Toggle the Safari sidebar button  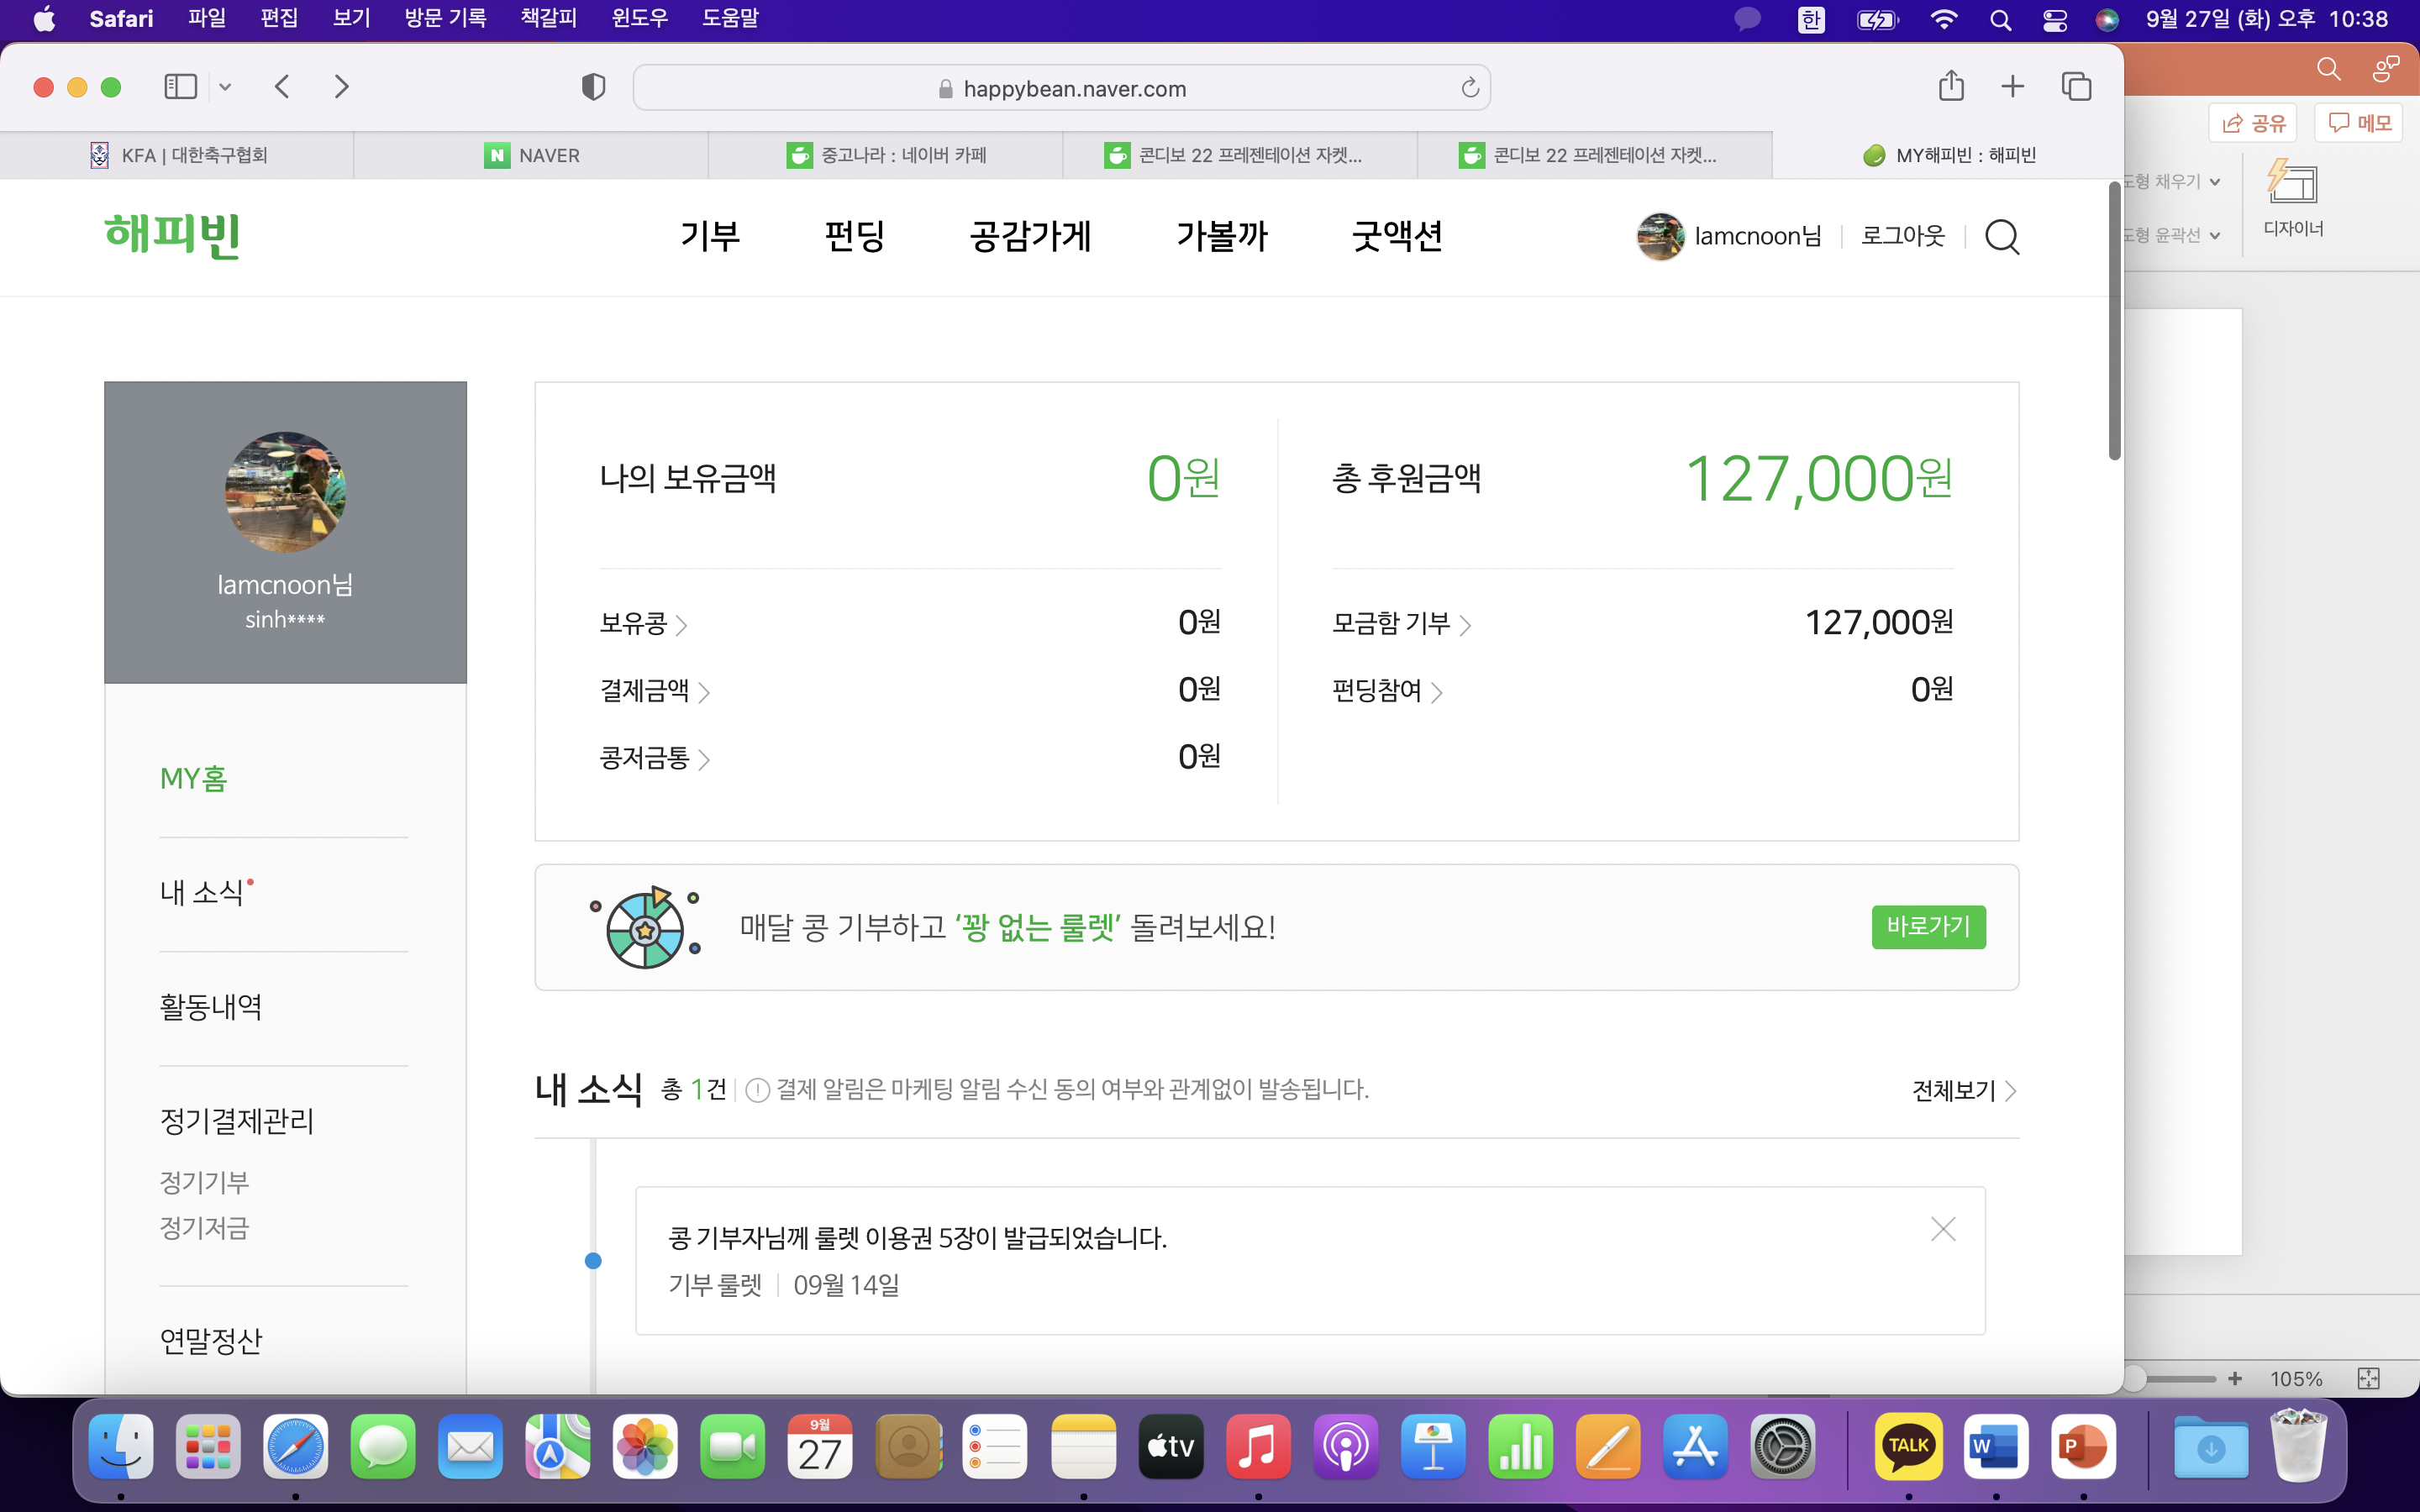(180, 87)
